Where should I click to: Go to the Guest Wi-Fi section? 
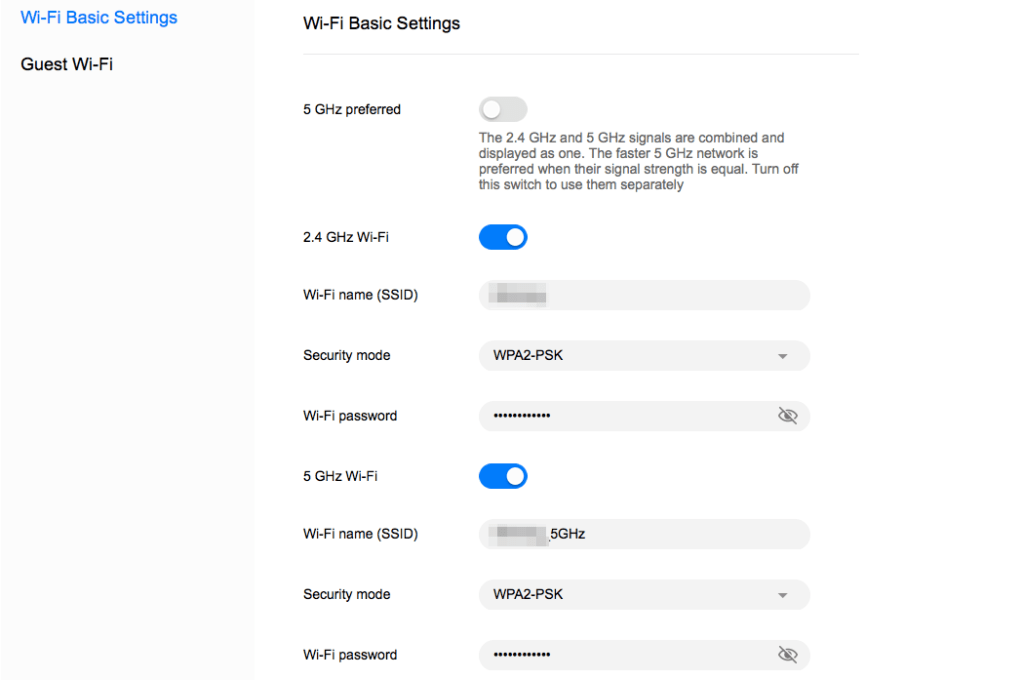[67, 65]
